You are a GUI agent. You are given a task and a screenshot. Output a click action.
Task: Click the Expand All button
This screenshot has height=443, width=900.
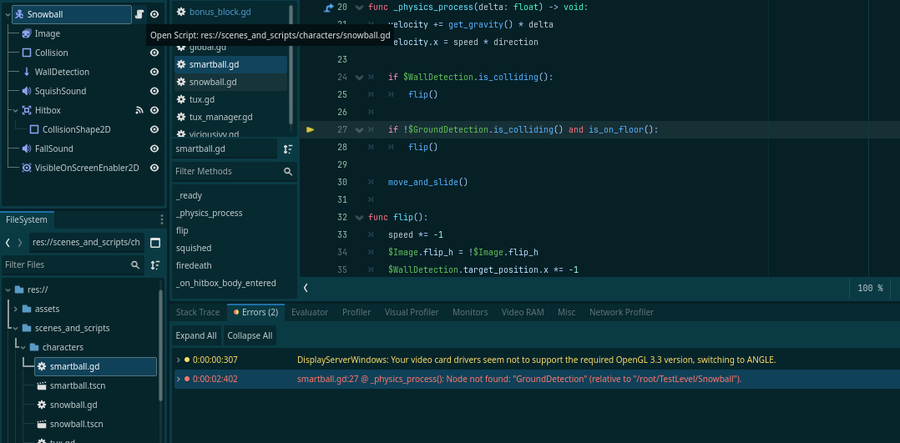pyautogui.click(x=197, y=336)
